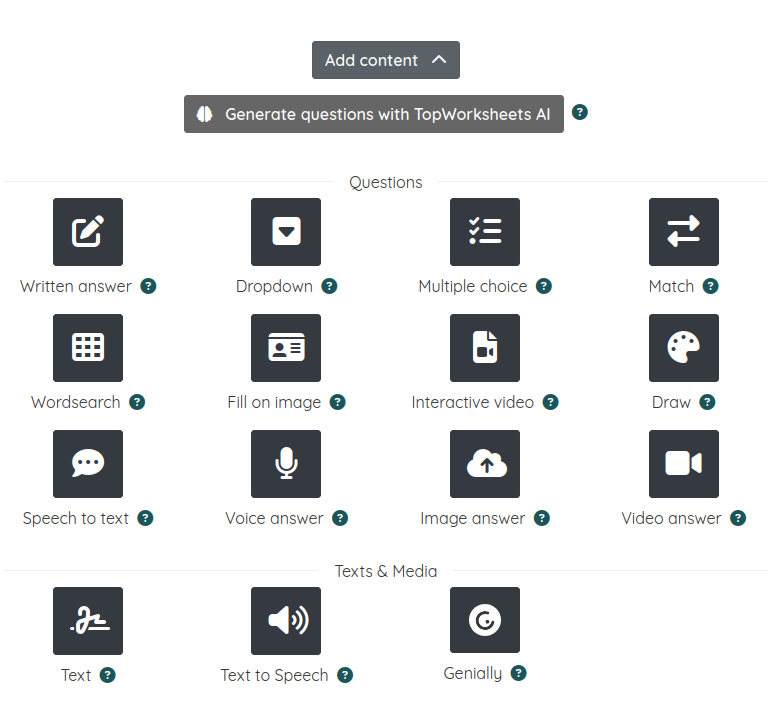Open help icon next to Written answer
The image size is (784, 728).
[148, 286]
